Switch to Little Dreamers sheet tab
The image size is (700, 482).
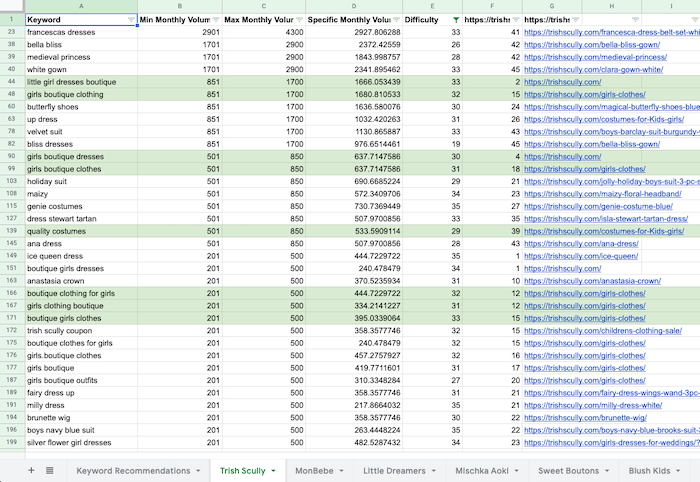(x=394, y=471)
